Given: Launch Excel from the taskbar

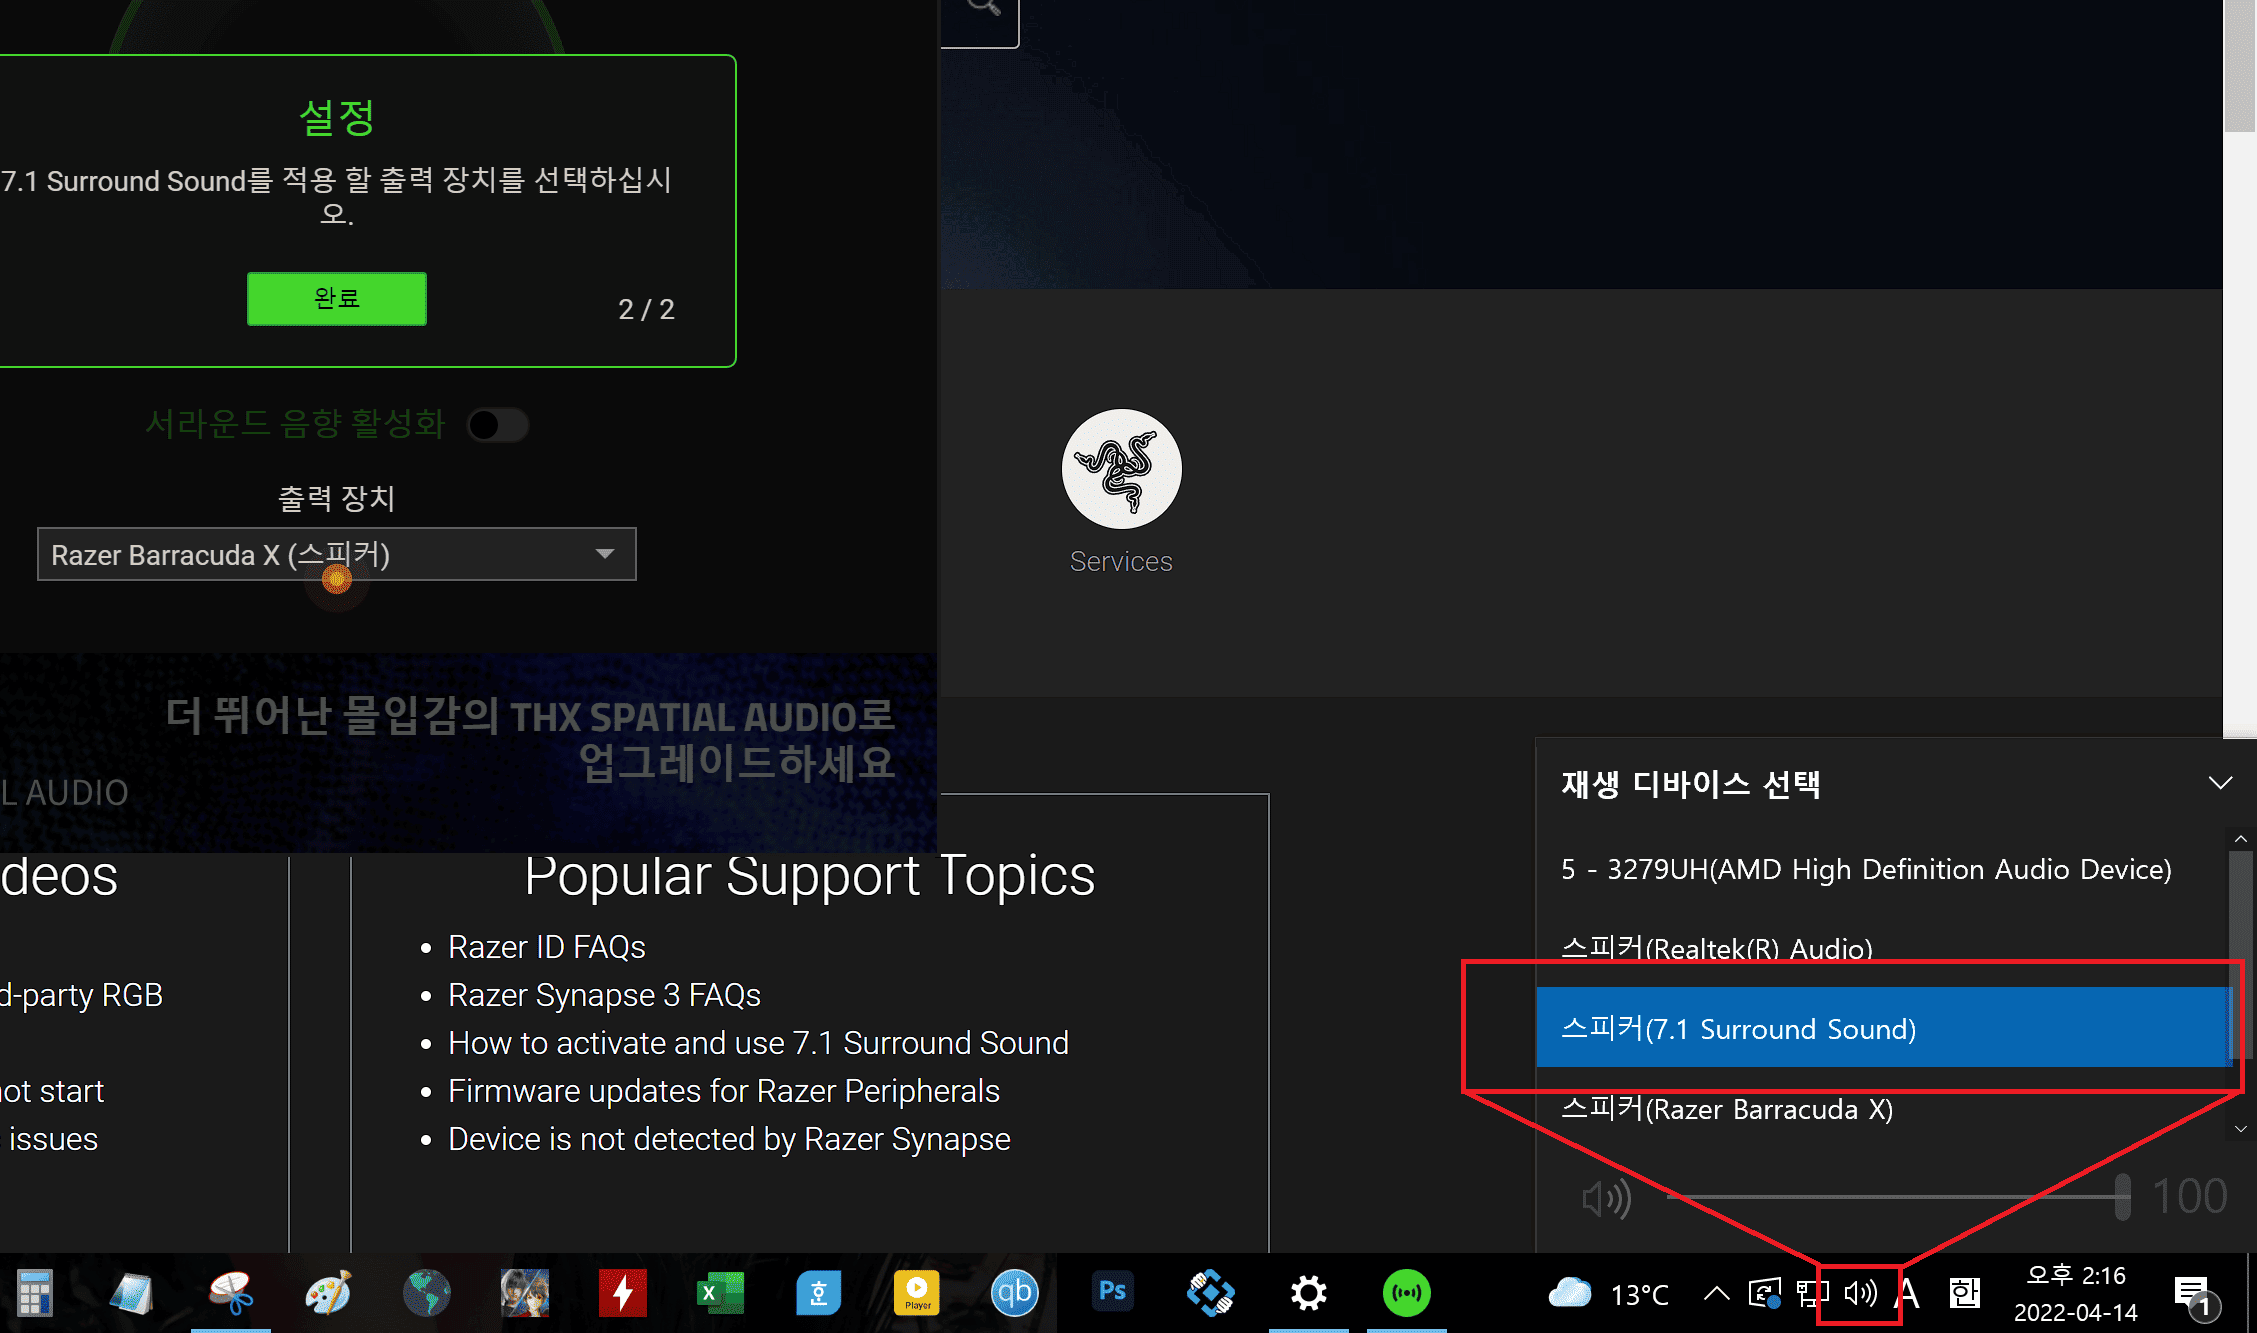Looking at the screenshot, I should click(x=720, y=1293).
